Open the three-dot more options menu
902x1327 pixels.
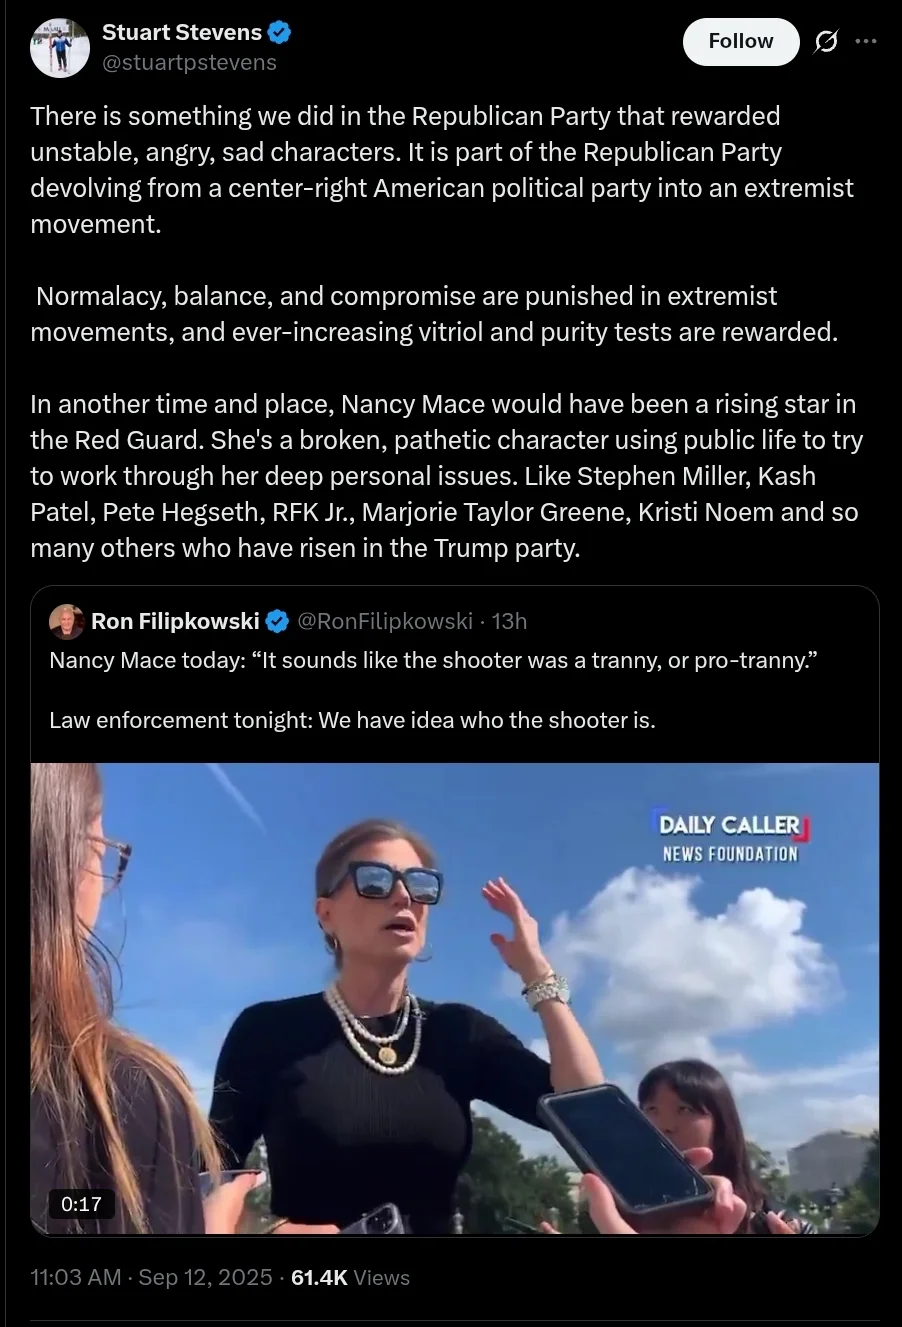(866, 41)
